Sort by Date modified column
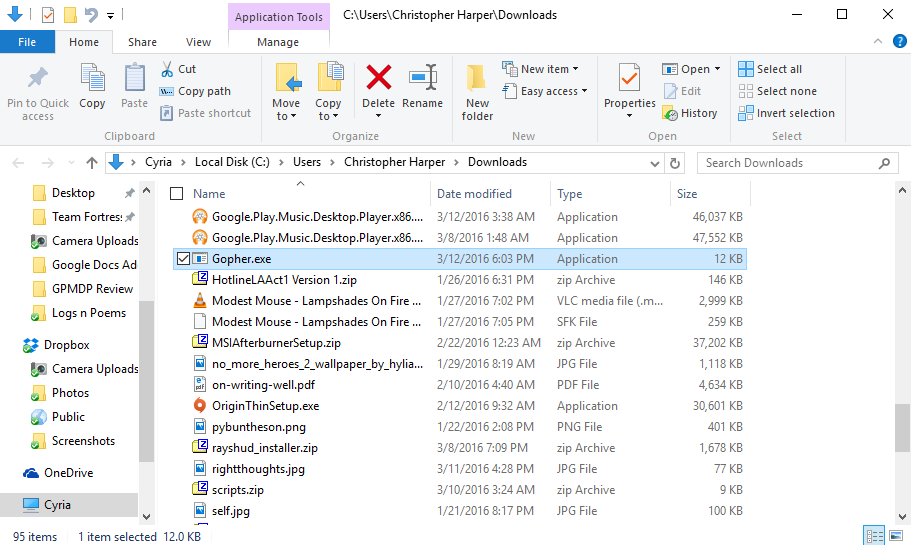 point(474,194)
